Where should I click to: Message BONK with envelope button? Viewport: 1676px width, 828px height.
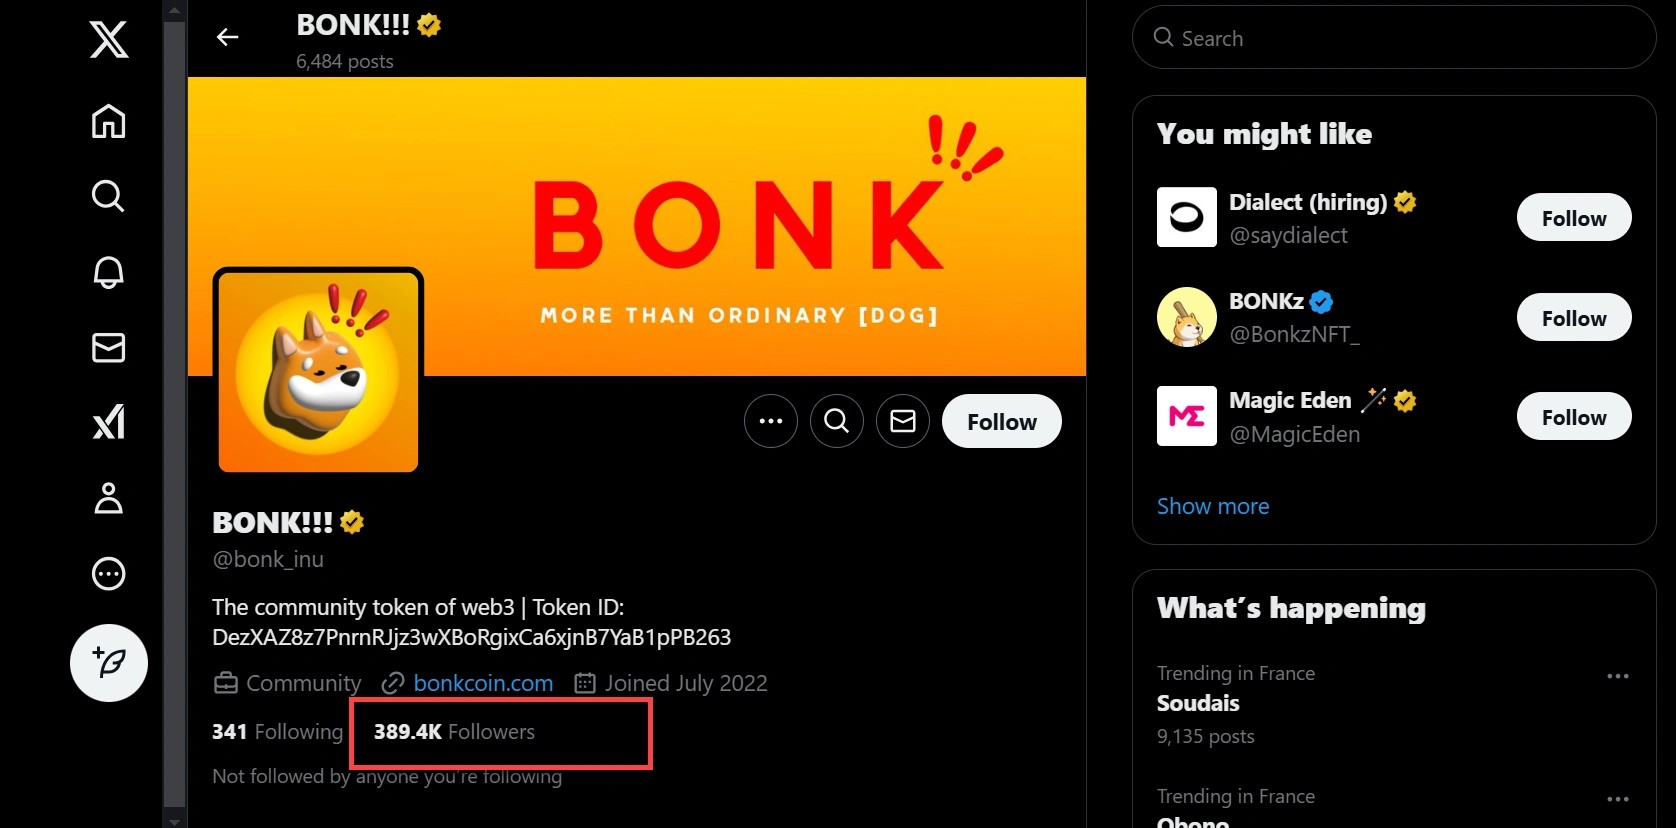(903, 421)
